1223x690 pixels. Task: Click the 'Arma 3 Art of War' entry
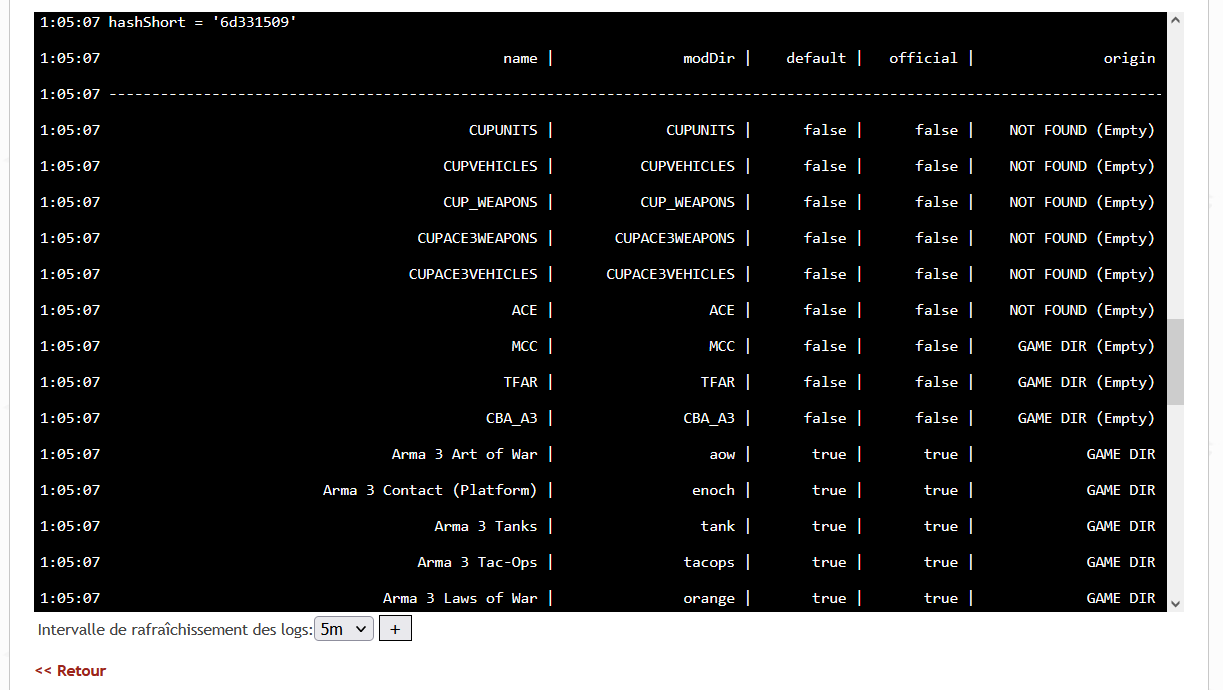pyautogui.click(x=464, y=454)
